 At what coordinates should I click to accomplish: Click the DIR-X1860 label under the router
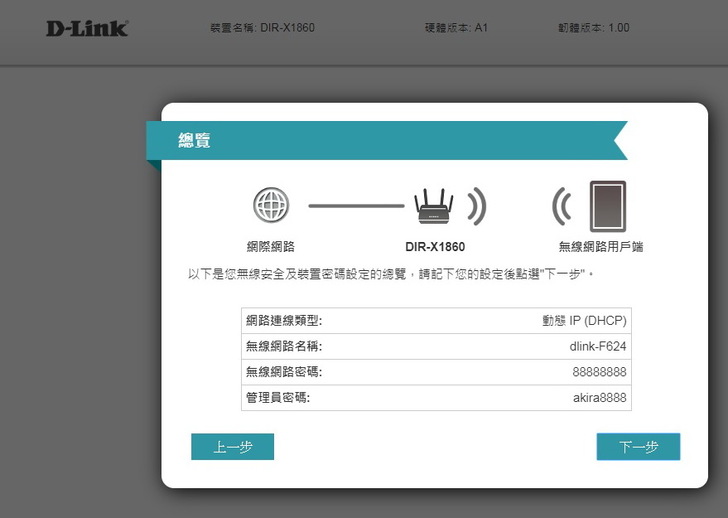point(435,246)
